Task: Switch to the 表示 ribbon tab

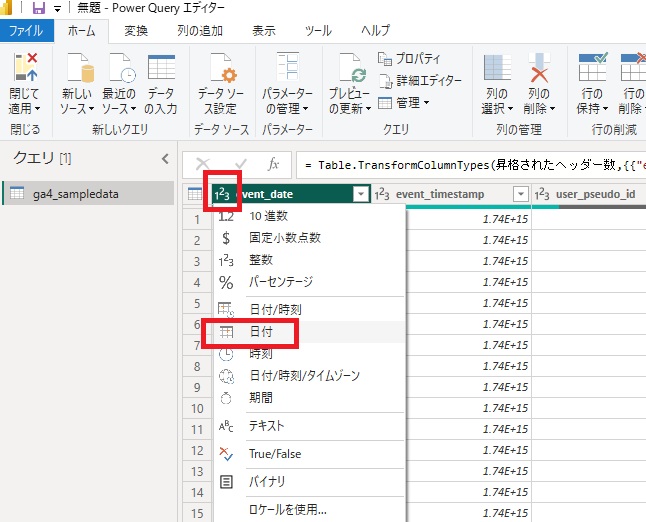Action: (x=264, y=31)
